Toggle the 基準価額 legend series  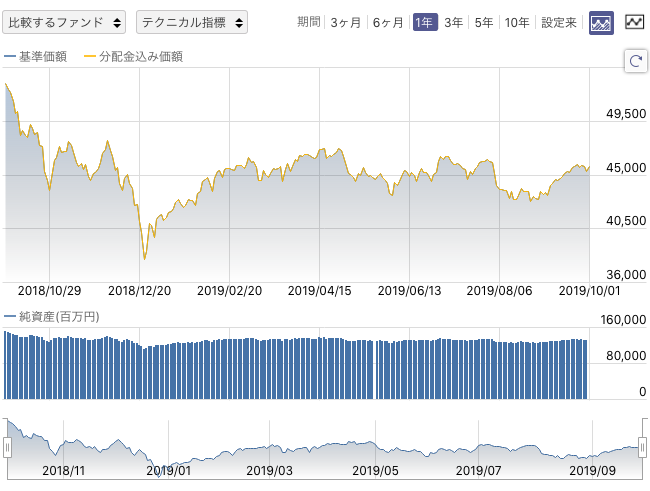click(35, 56)
